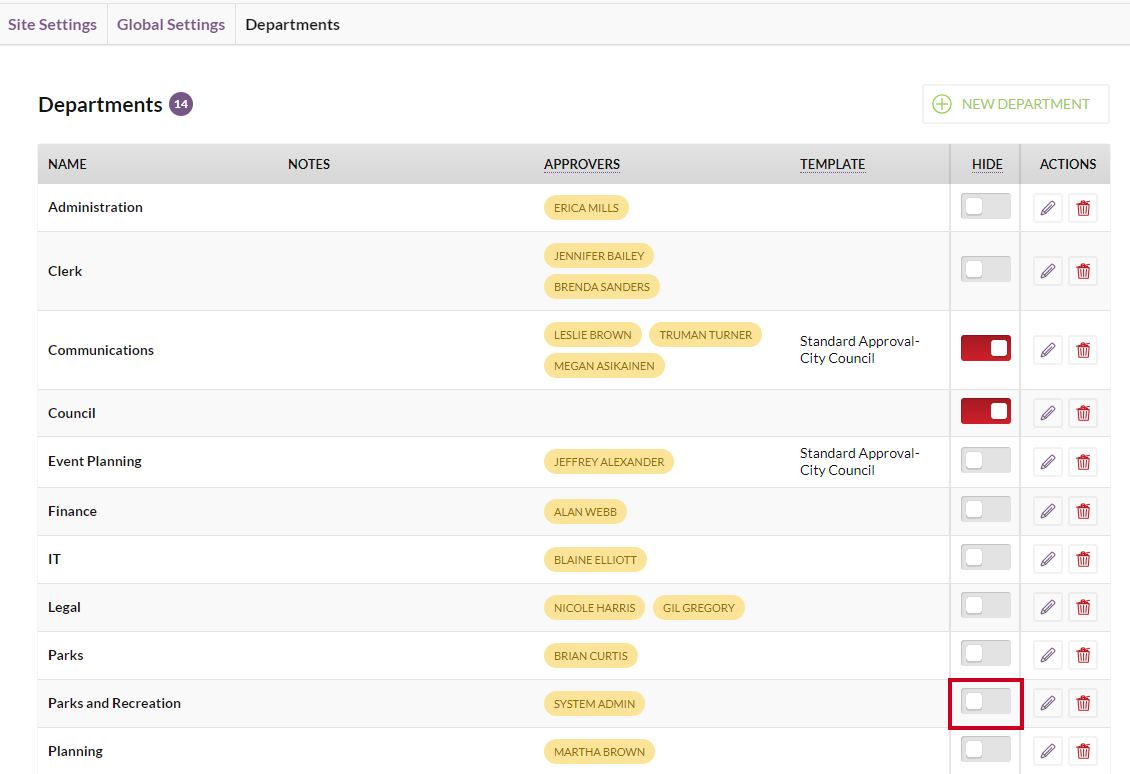Edit the Administration department

[x=1048, y=208]
